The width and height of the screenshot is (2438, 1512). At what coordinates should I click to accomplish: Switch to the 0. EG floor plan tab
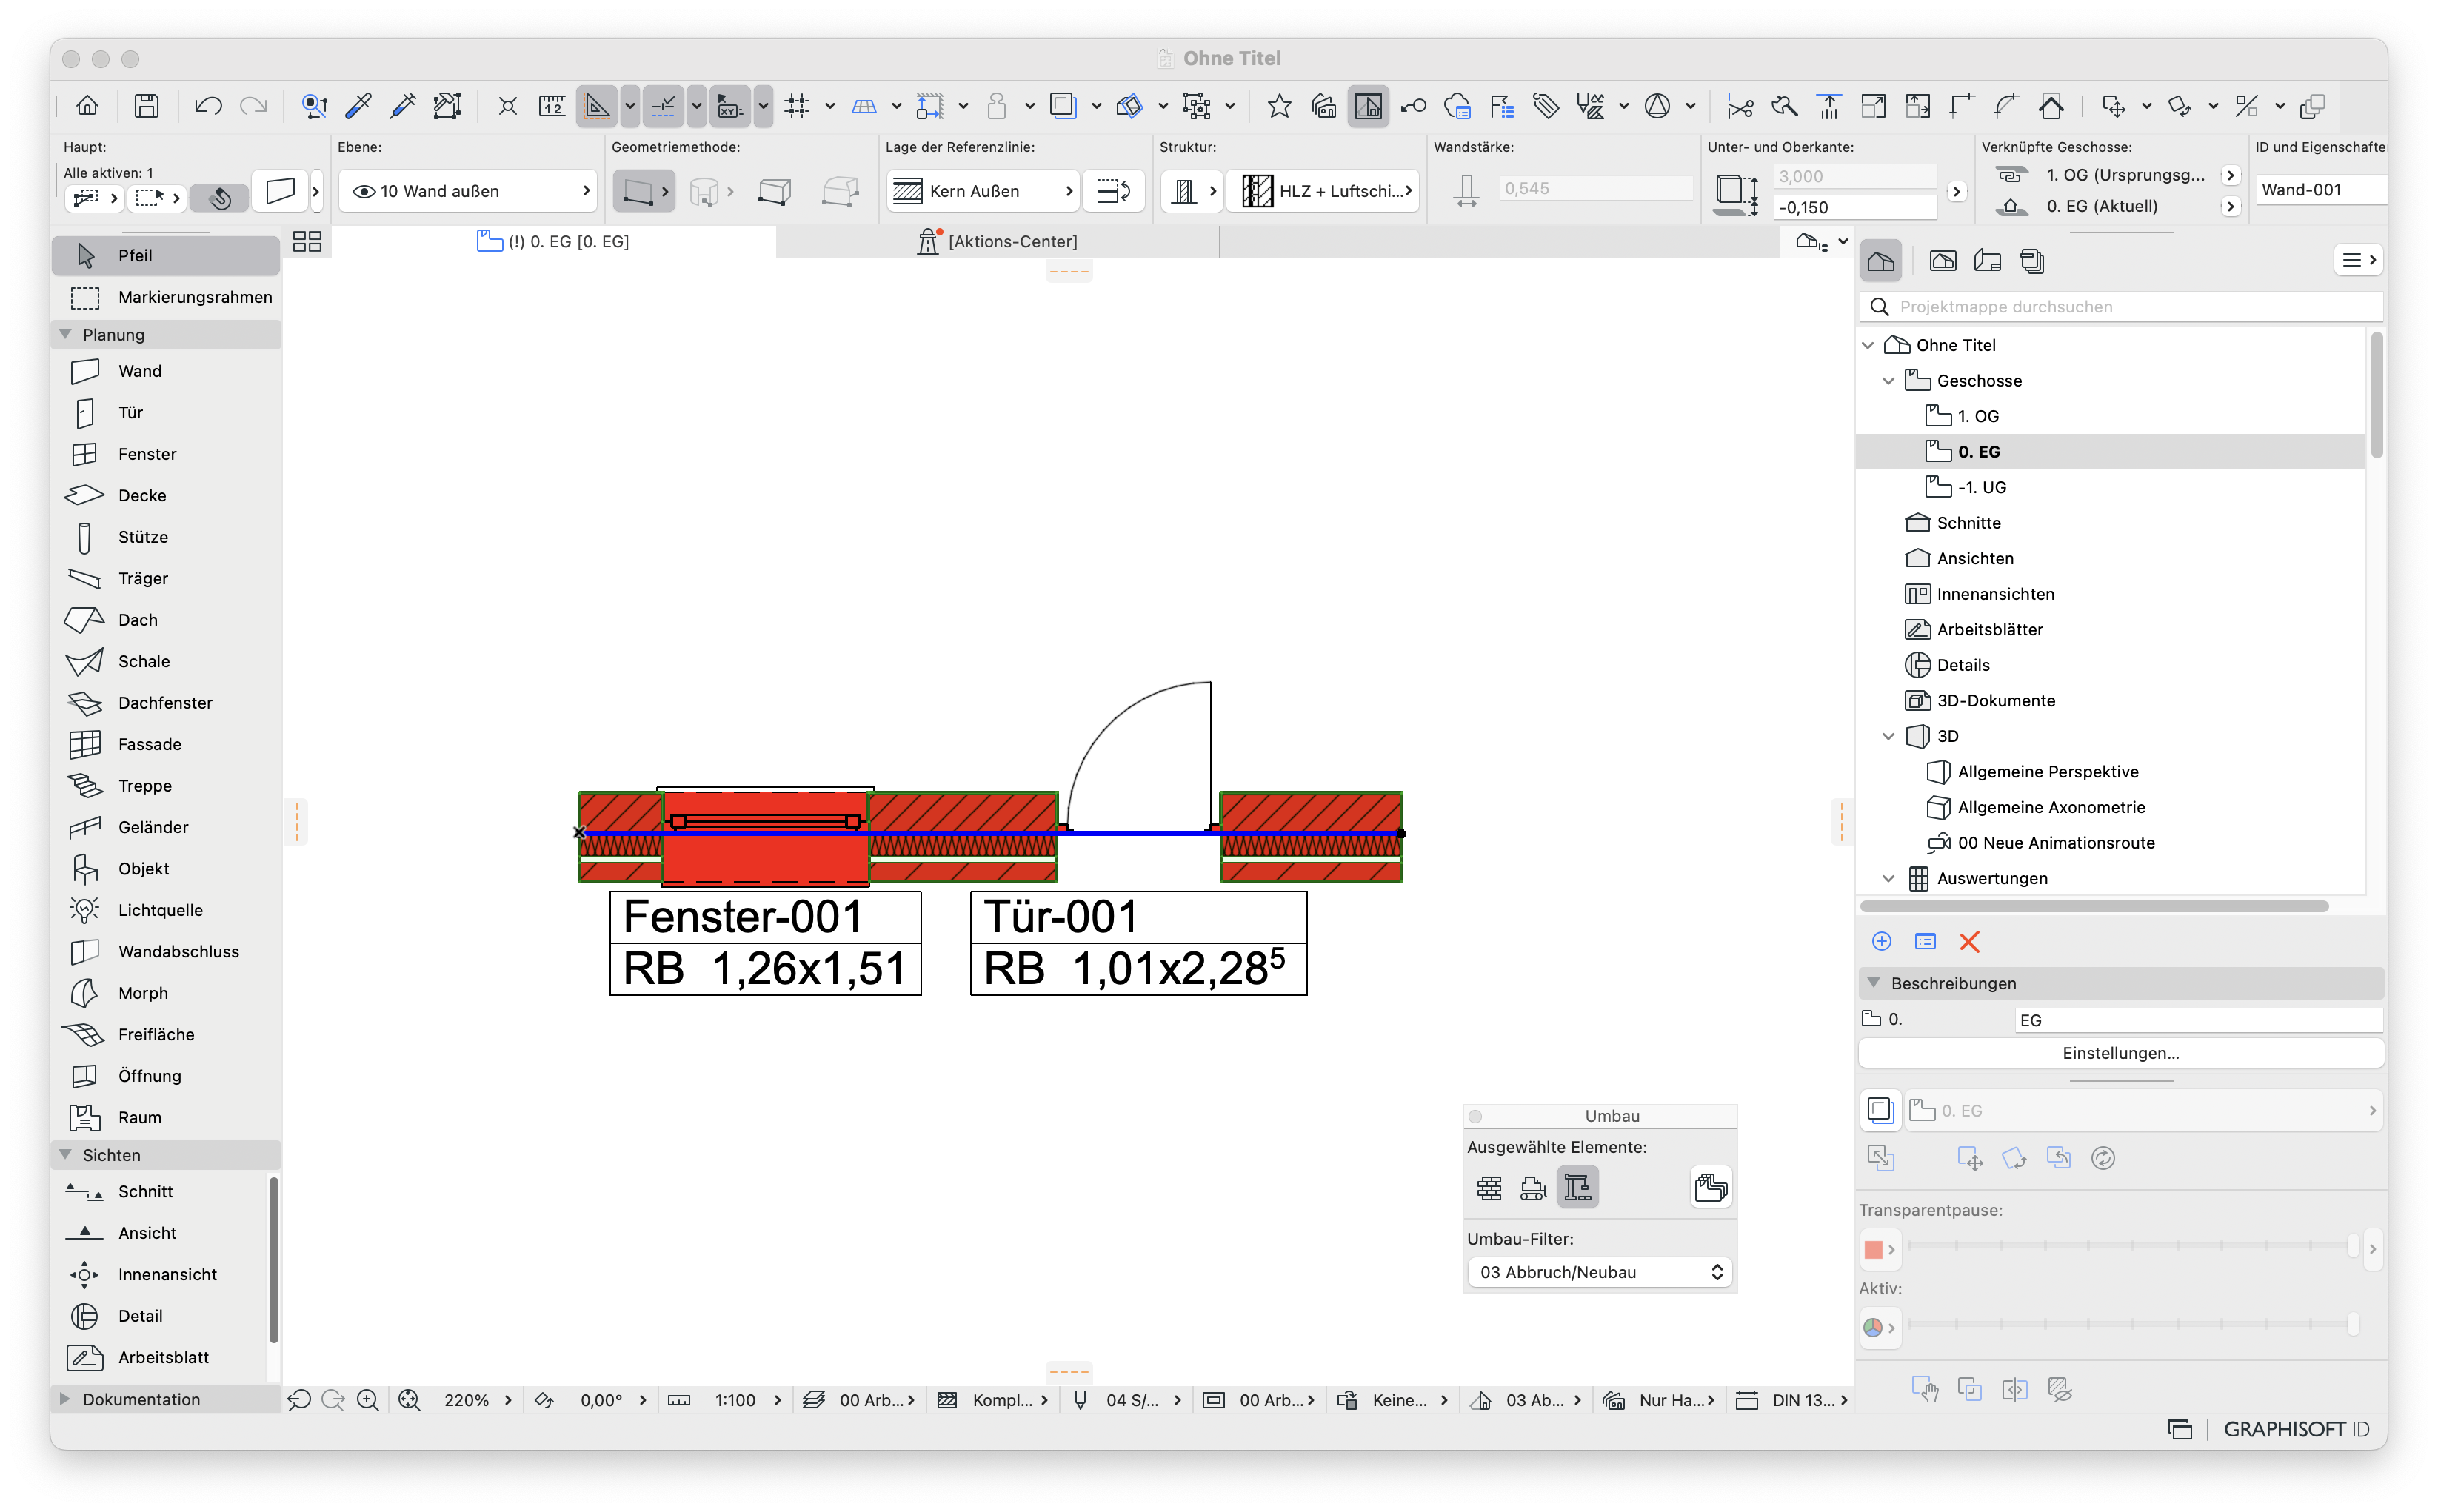[x=553, y=241]
